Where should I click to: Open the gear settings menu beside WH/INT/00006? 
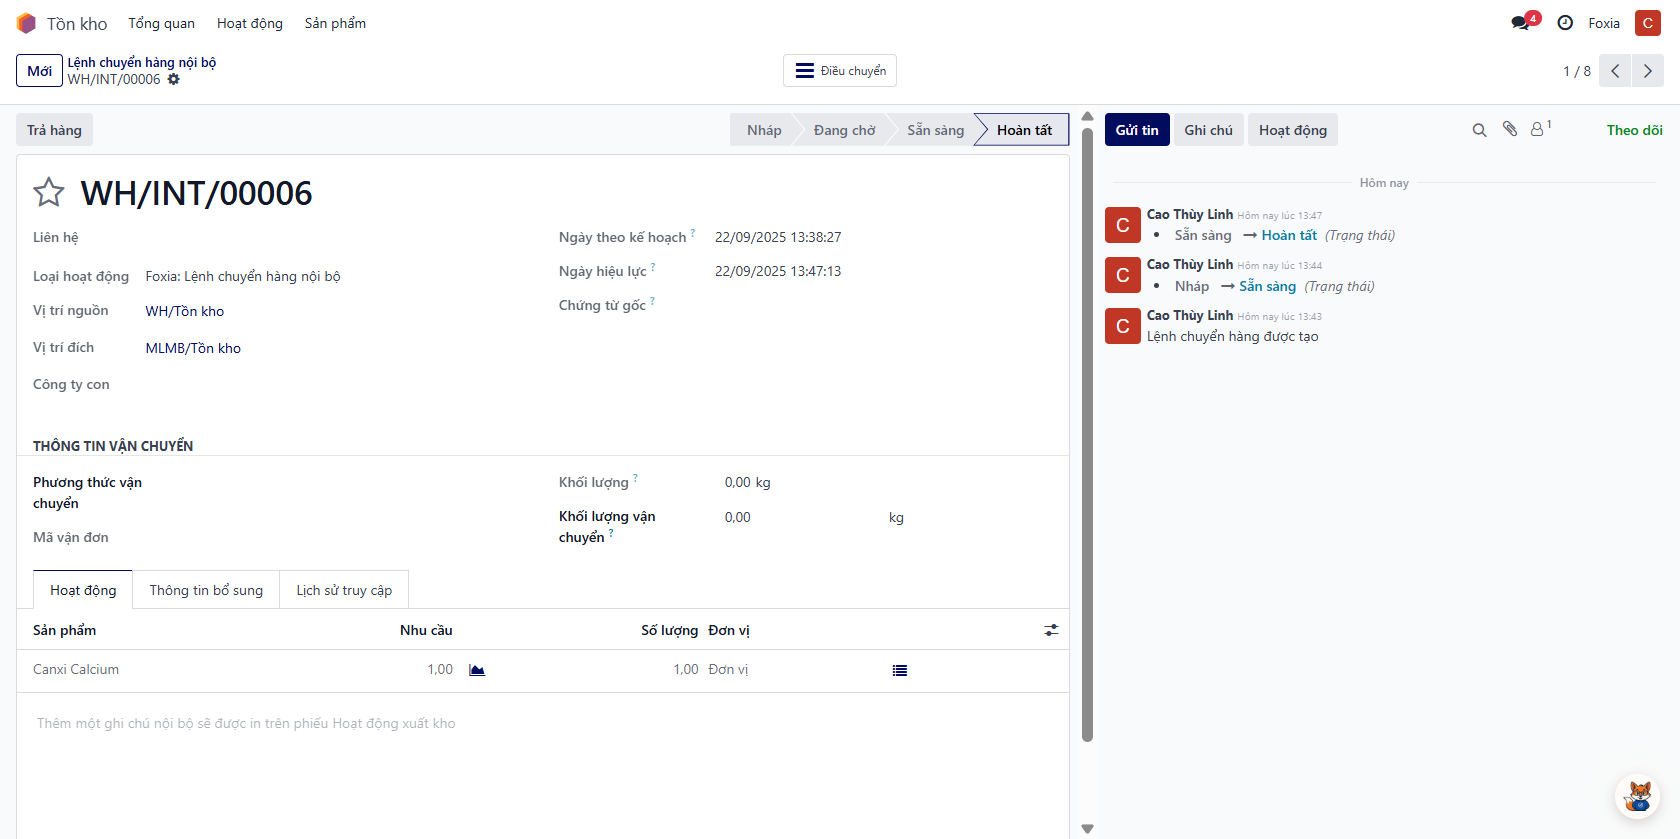[174, 79]
